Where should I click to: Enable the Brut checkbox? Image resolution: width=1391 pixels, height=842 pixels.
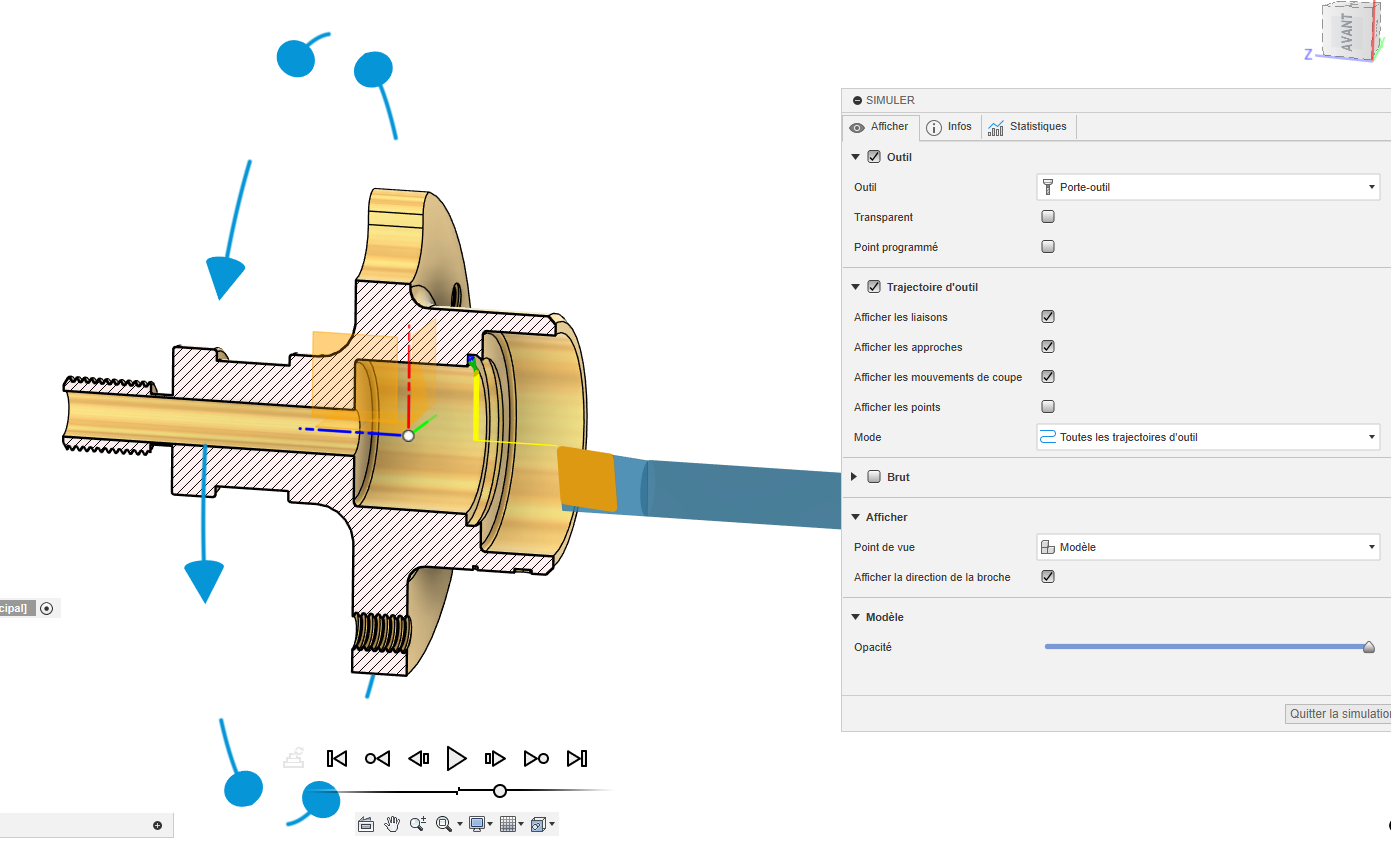click(874, 477)
